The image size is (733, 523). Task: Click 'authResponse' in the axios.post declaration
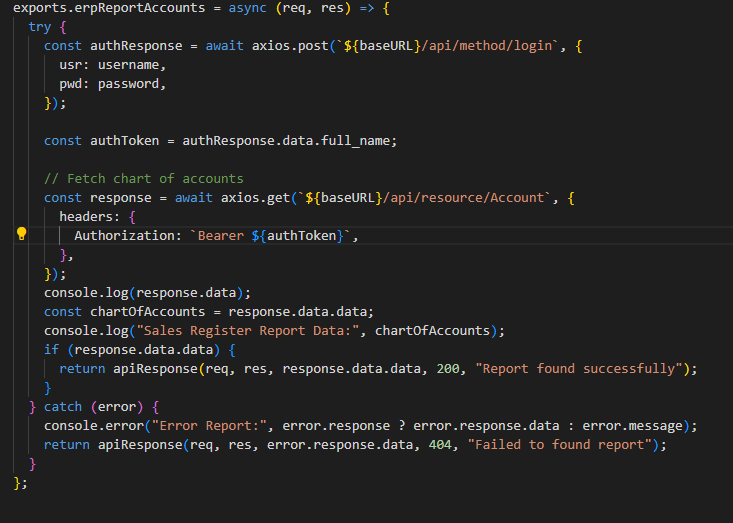[x=136, y=46]
